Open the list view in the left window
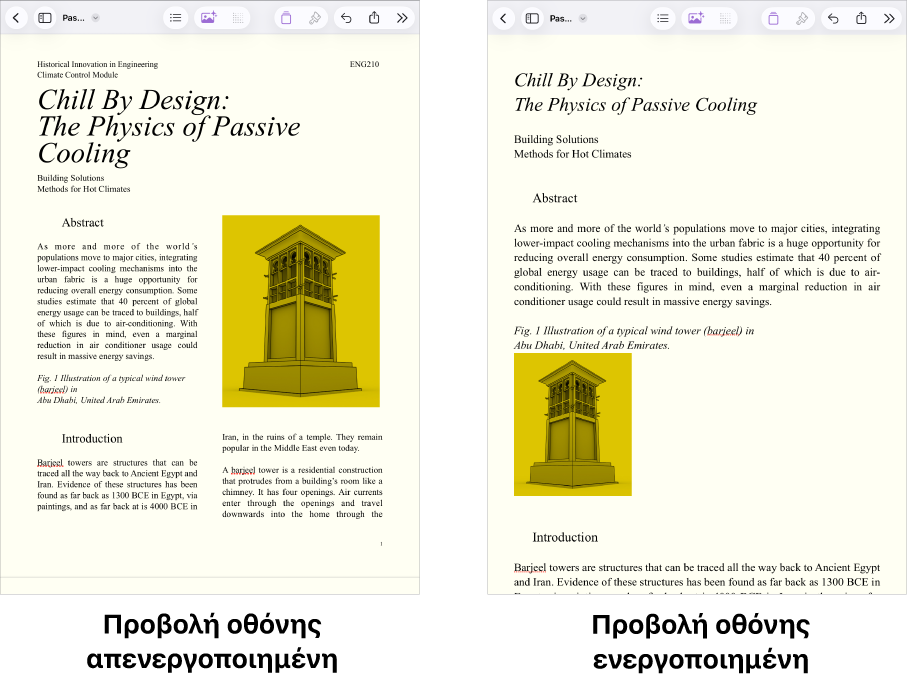Viewport: 907px width, 684px height. coord(176,18)
